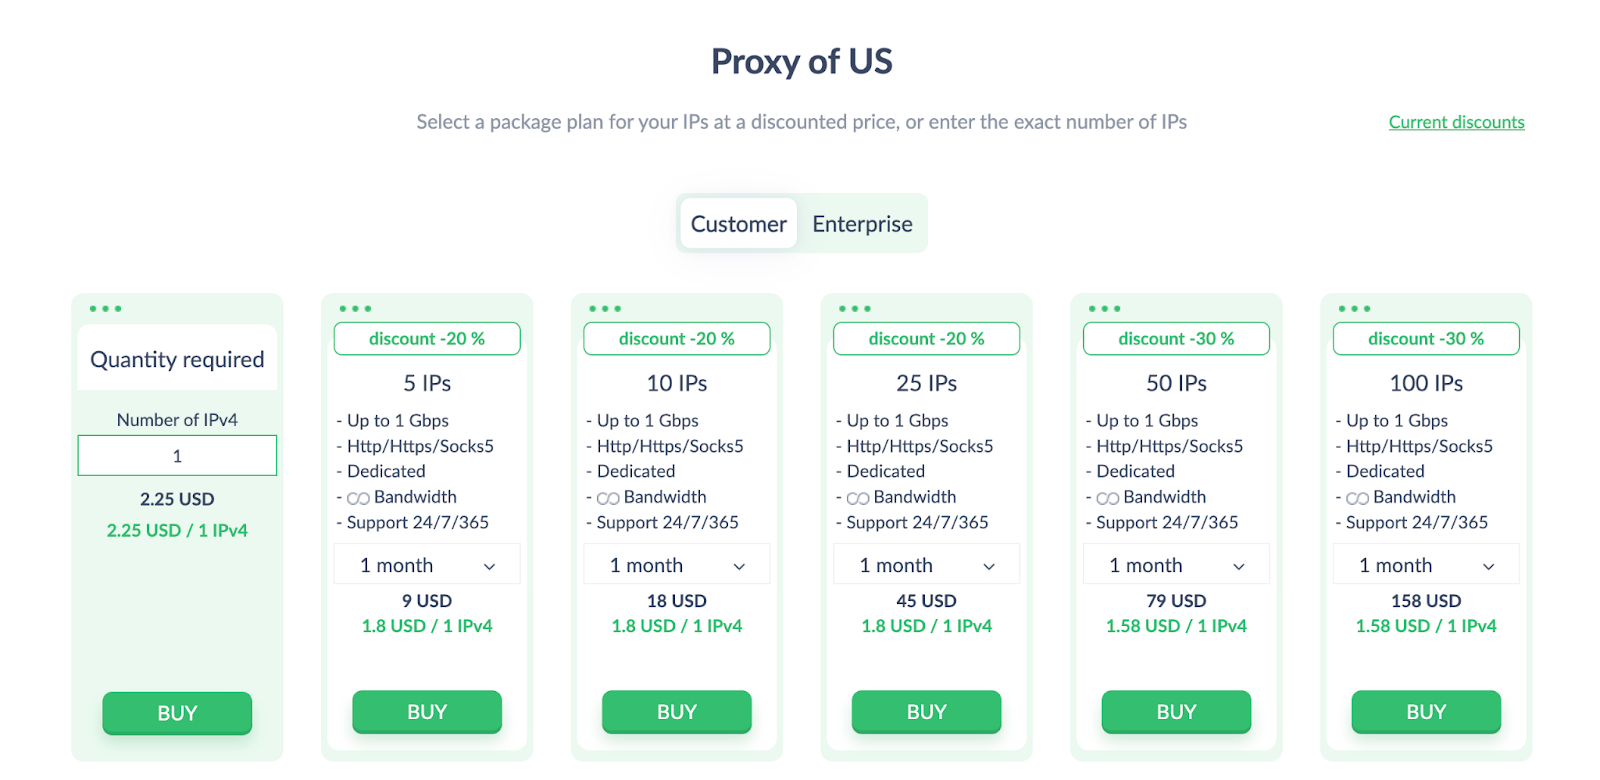Switch to the Enterprise tab
The width and height of the screenshot is (1600, 780).
click(x=861, y=223)
